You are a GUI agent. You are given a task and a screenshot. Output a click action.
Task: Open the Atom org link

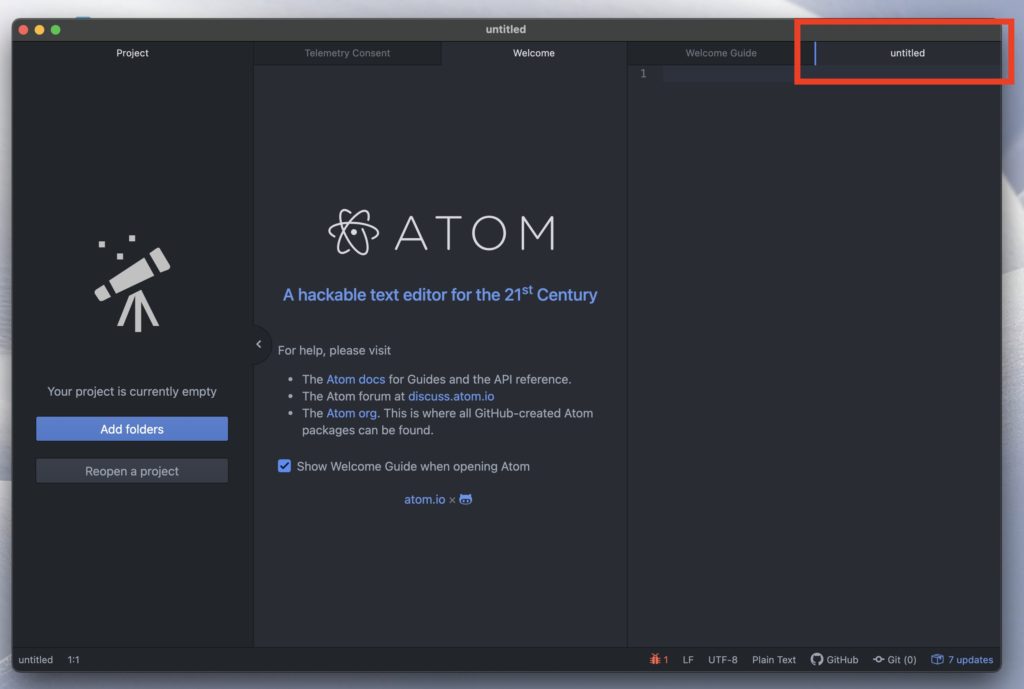coord(351,413)
